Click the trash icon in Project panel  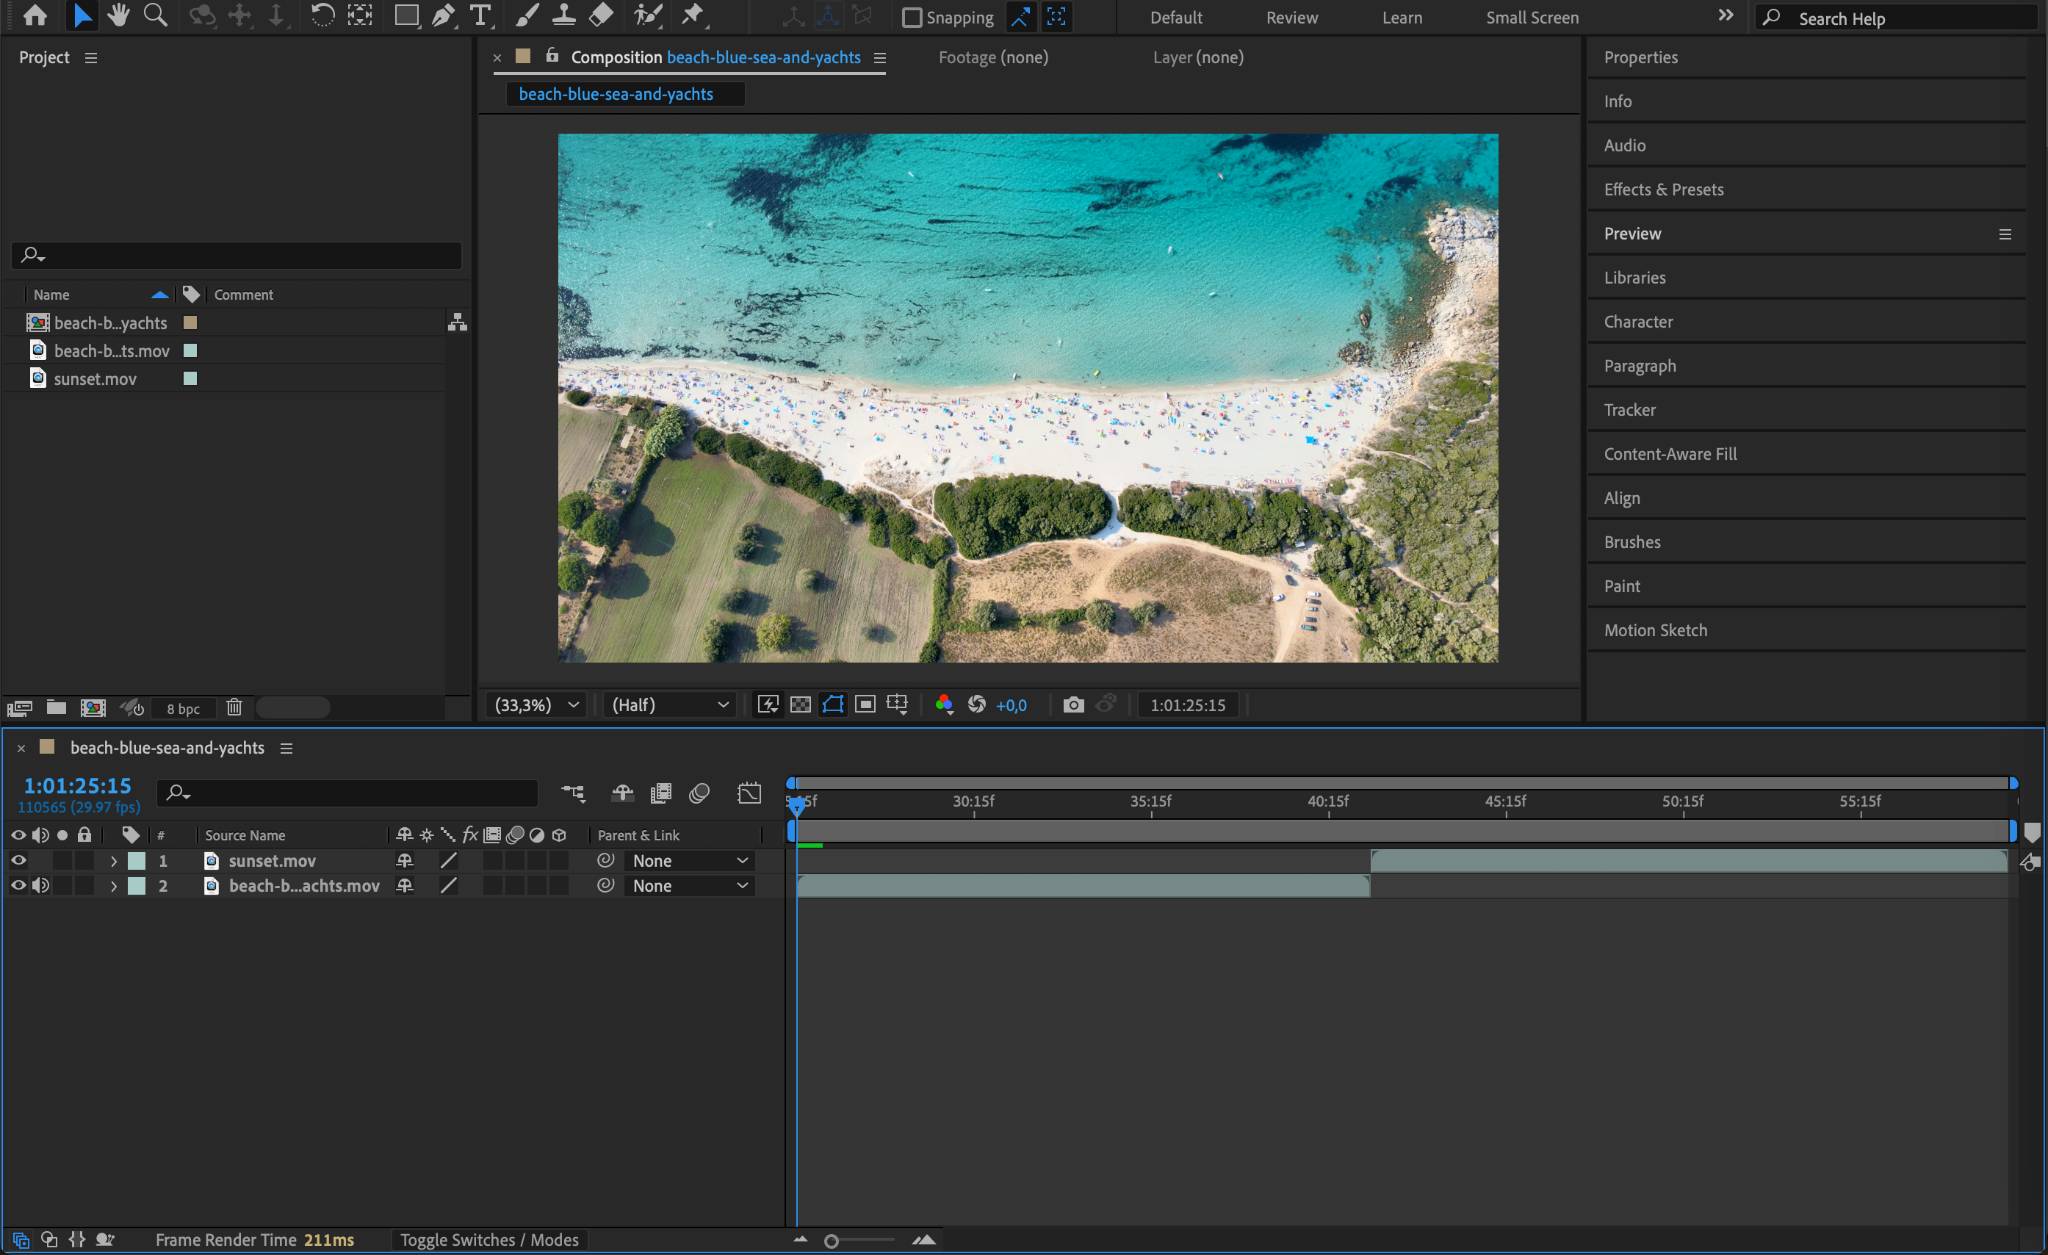(234, 708)
